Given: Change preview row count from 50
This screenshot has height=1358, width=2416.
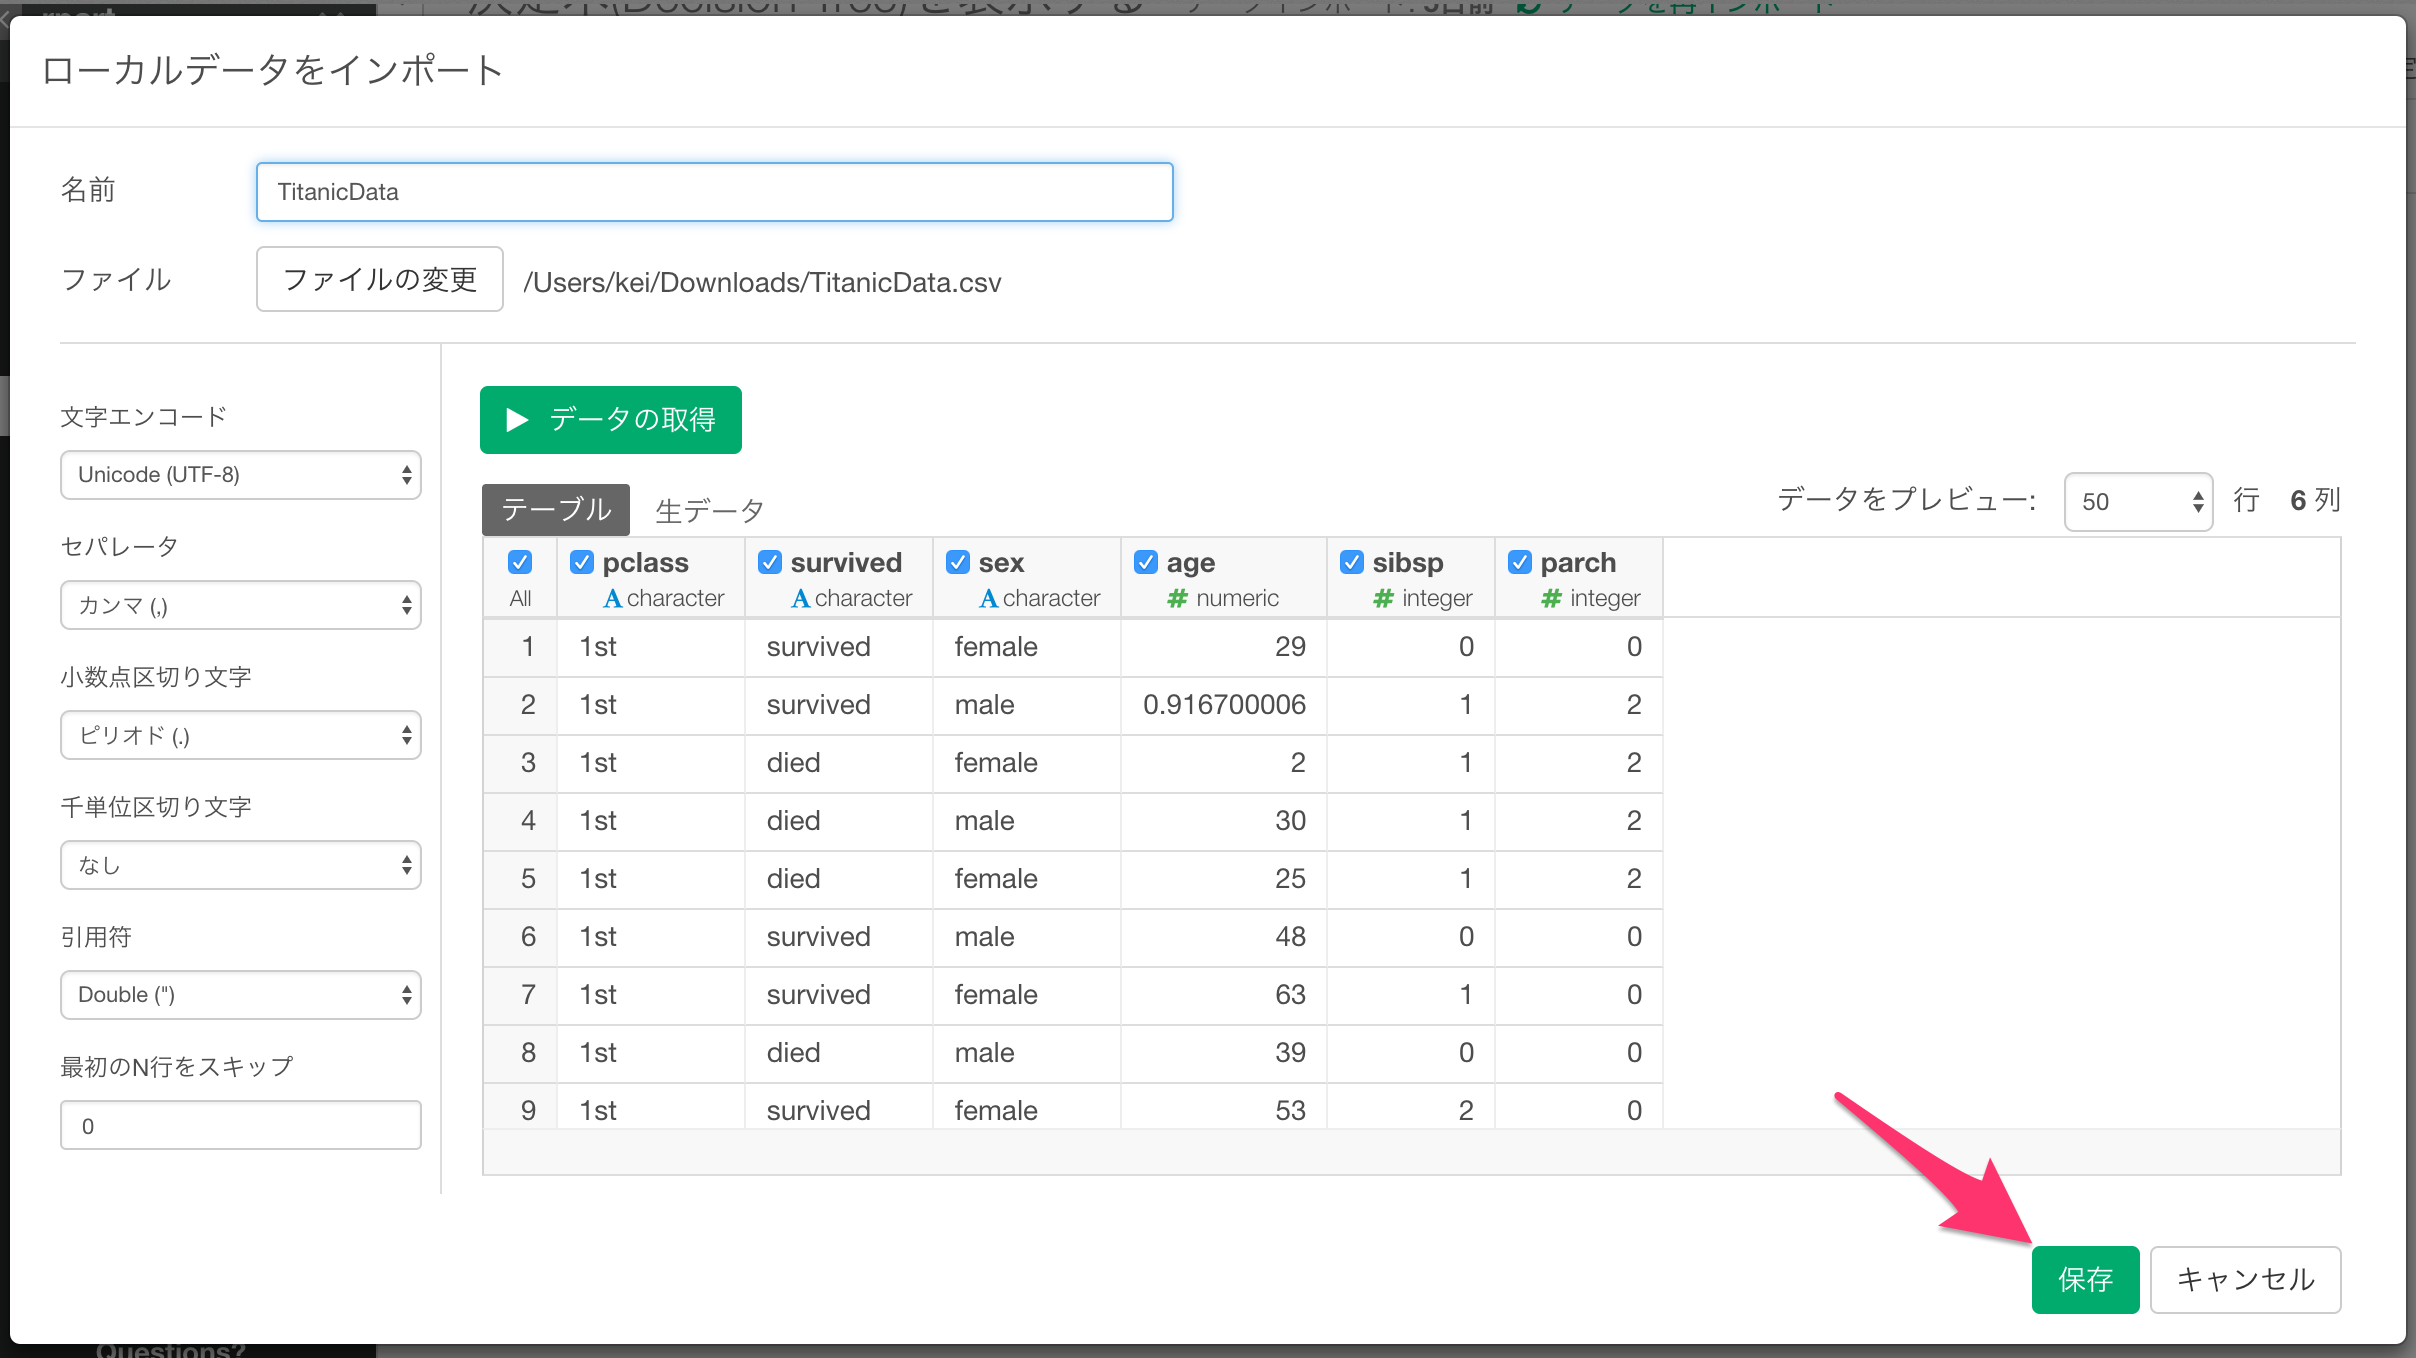Looking at the screenshot, I should coord(2138,502).
